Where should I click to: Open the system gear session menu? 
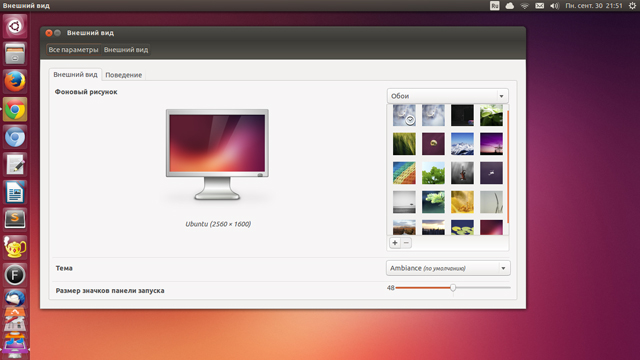tap(632, 6)
